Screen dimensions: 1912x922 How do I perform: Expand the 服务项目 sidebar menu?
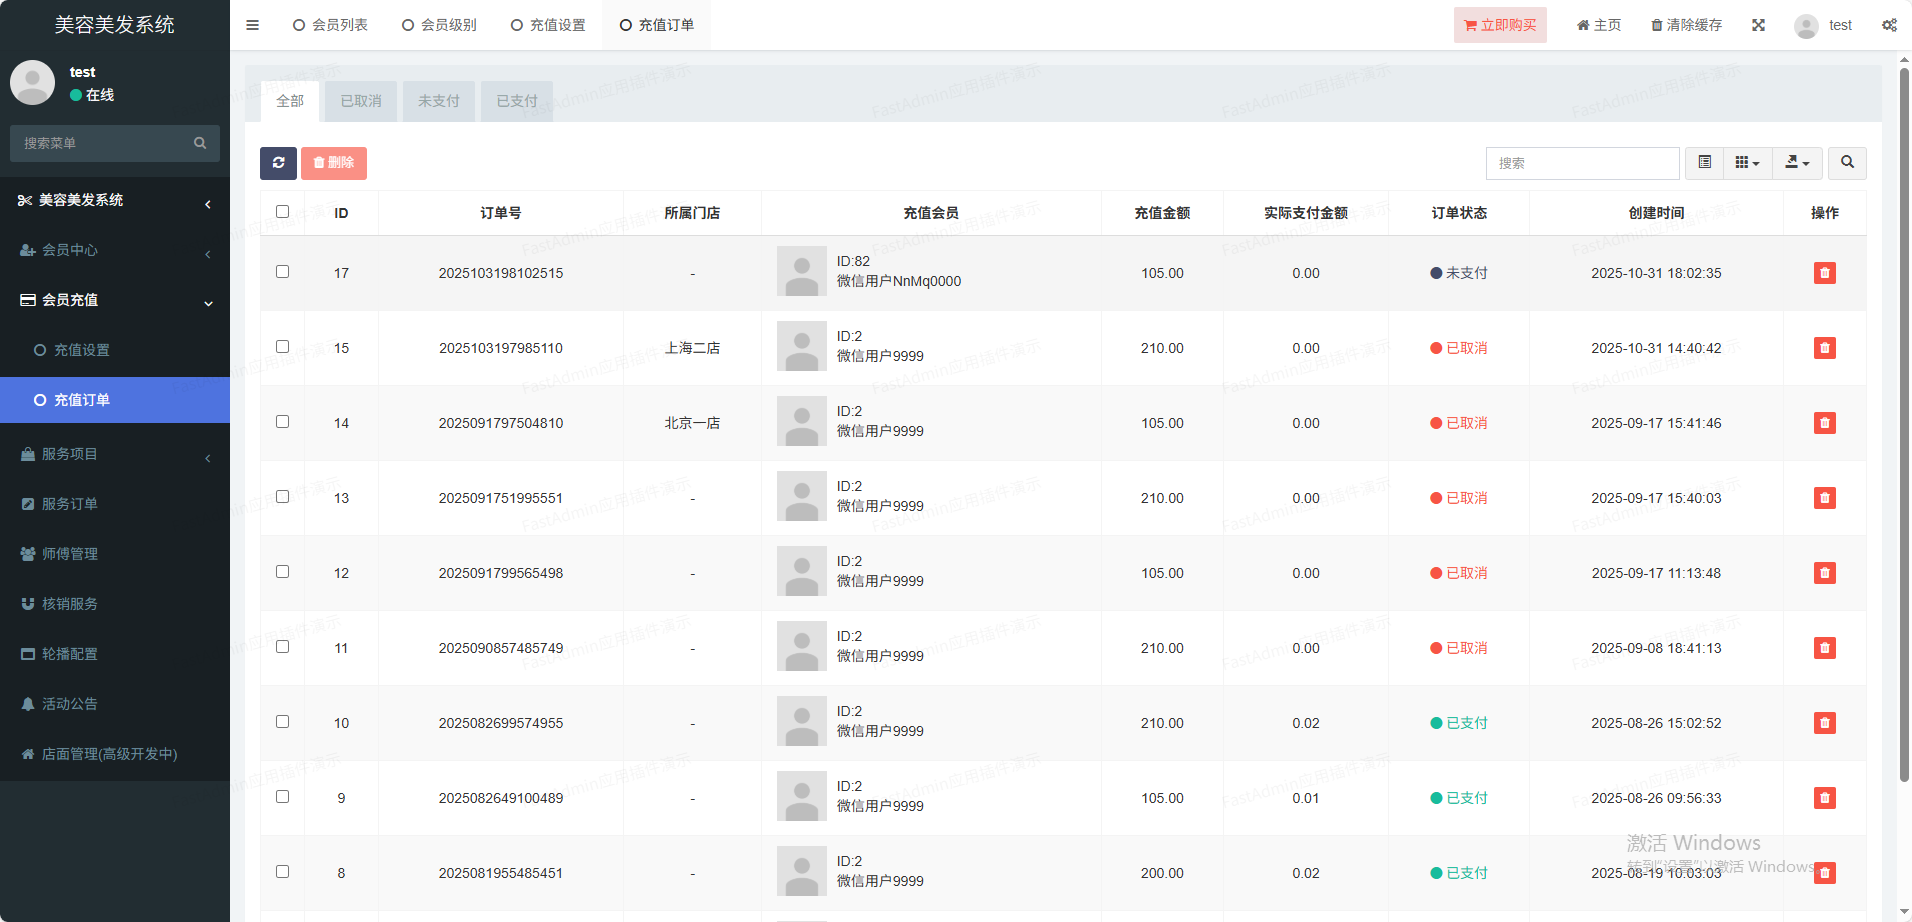point(115,454)
